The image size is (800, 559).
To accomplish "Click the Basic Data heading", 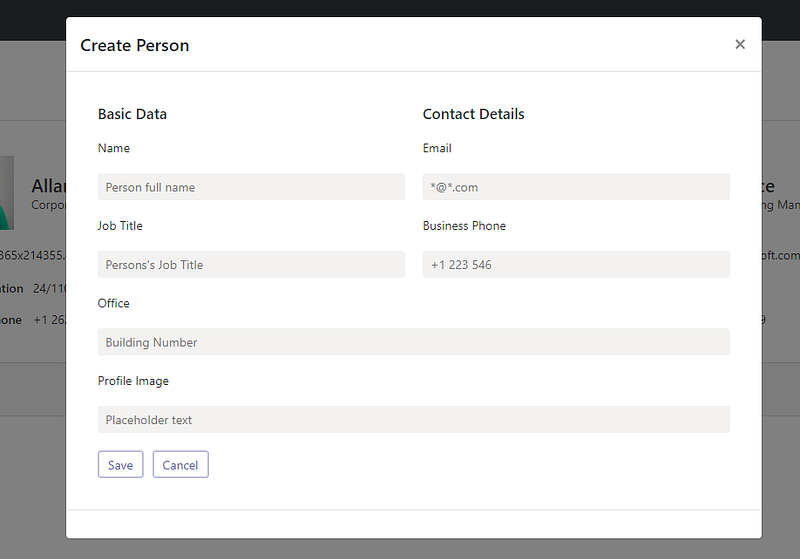I will 132,114.
